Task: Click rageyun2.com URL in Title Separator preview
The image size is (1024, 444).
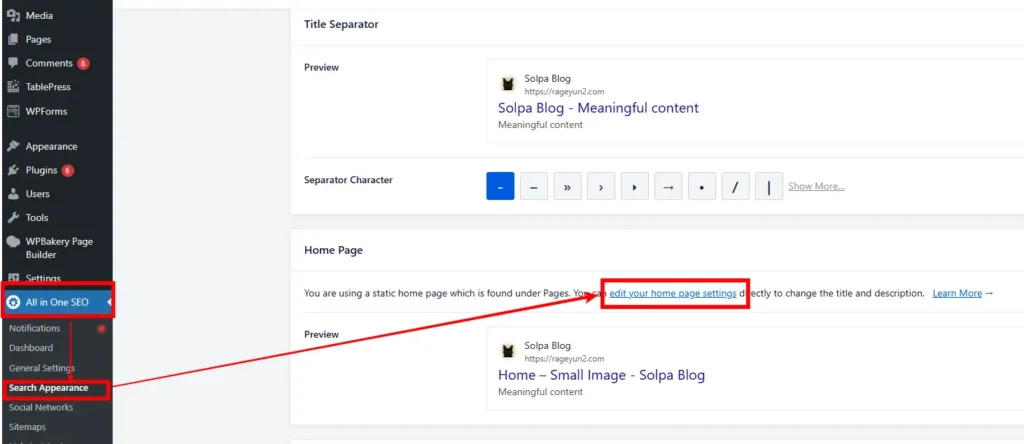Action: tap(564, 91)
